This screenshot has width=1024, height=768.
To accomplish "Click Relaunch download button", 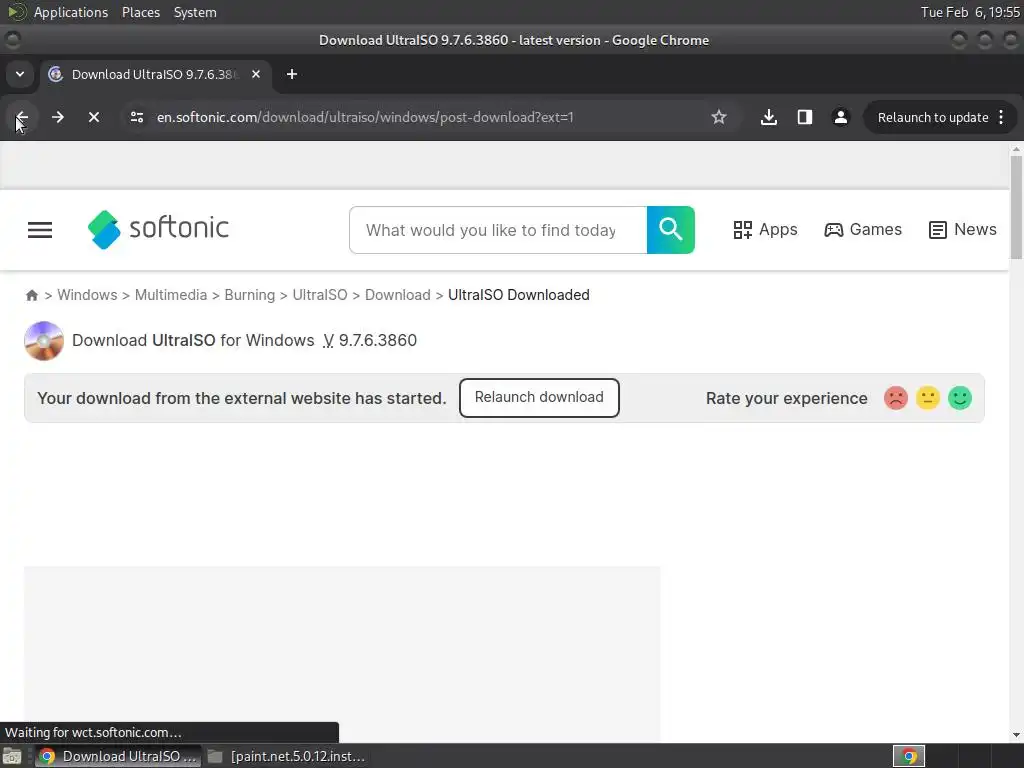I will coord(539,398).
